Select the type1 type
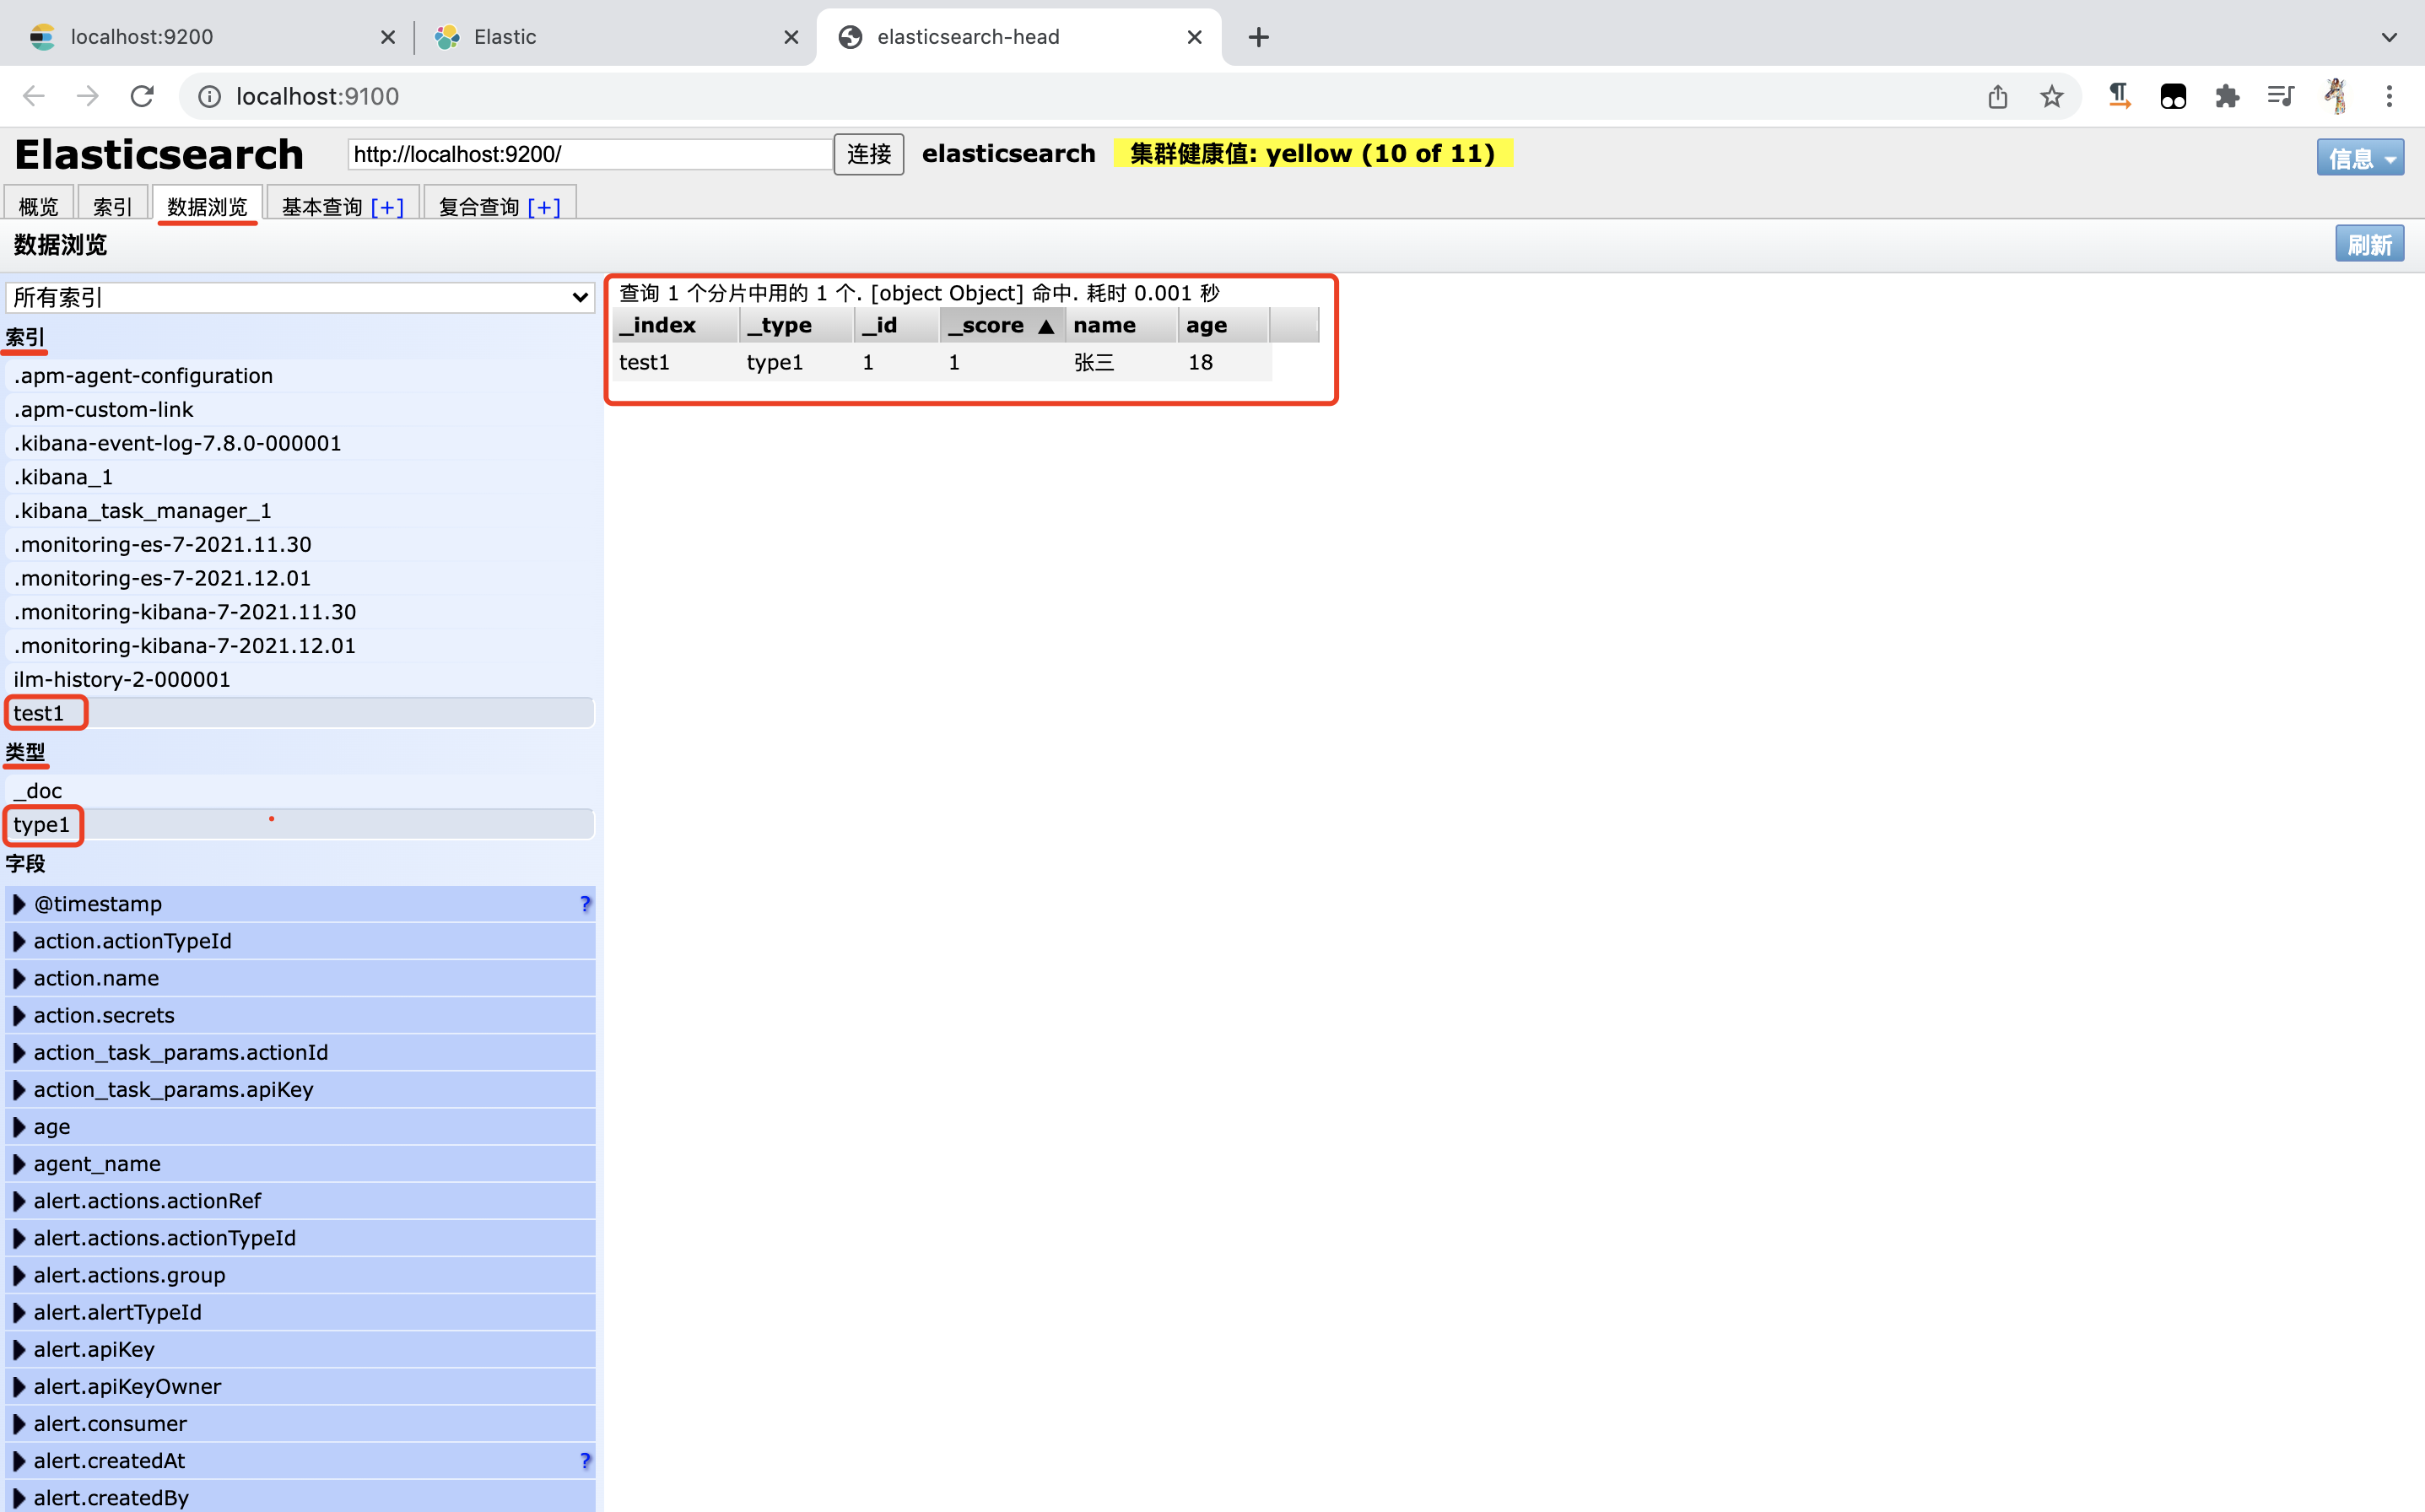Screen dimensions: 2425x1512 pos(300,825)
